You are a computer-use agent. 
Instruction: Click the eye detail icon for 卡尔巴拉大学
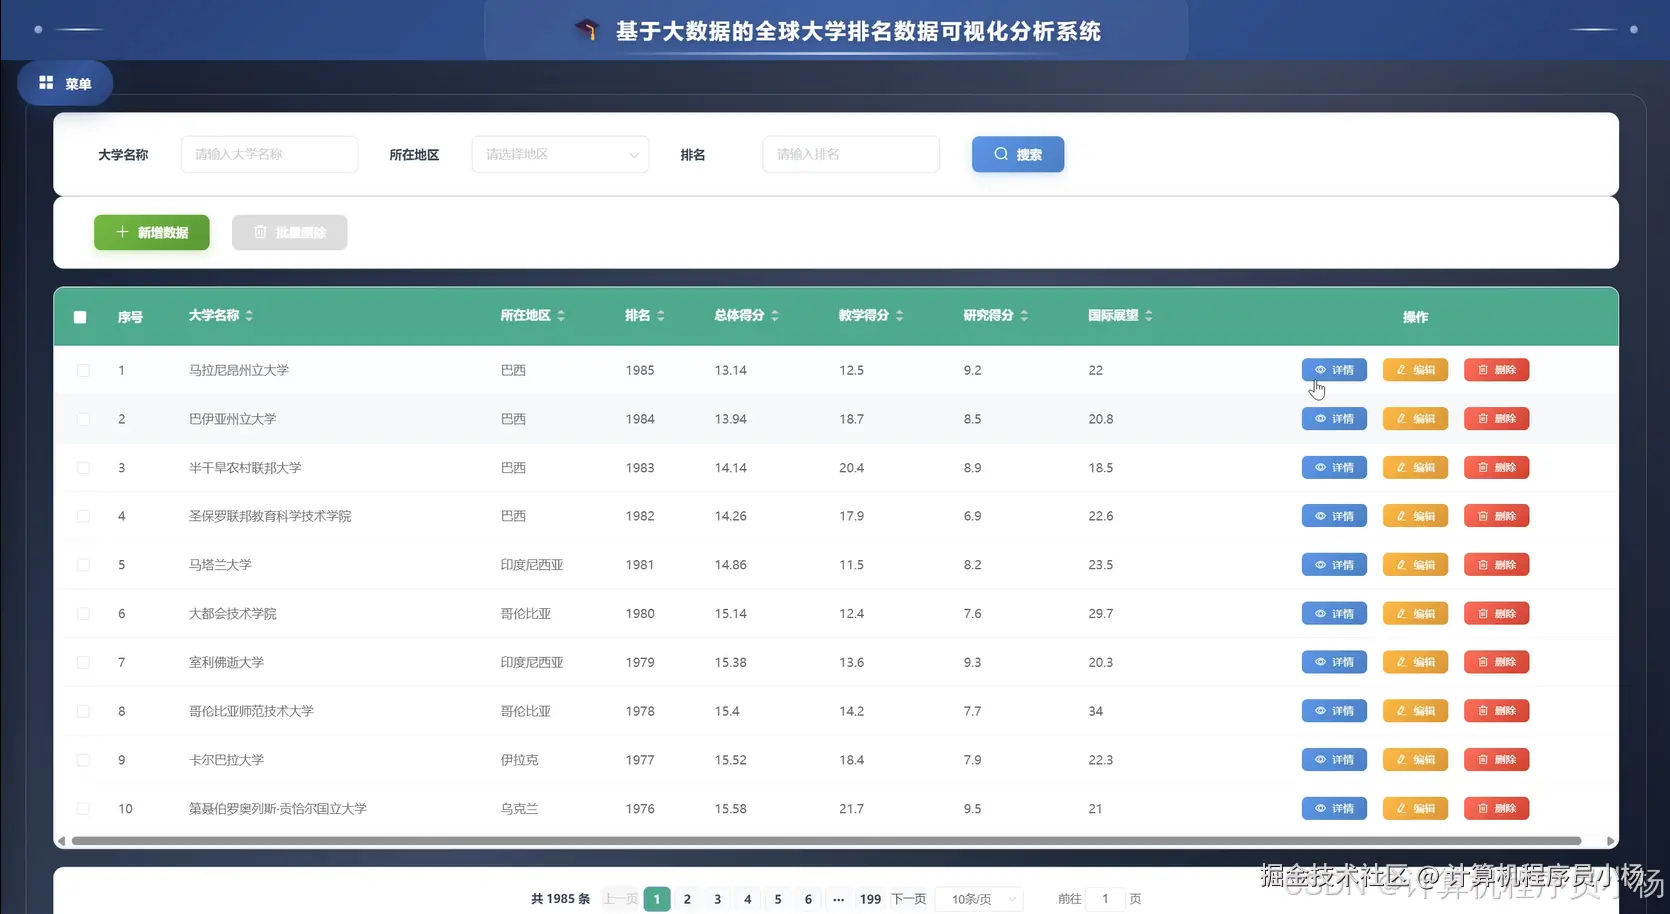(1318, 759)
